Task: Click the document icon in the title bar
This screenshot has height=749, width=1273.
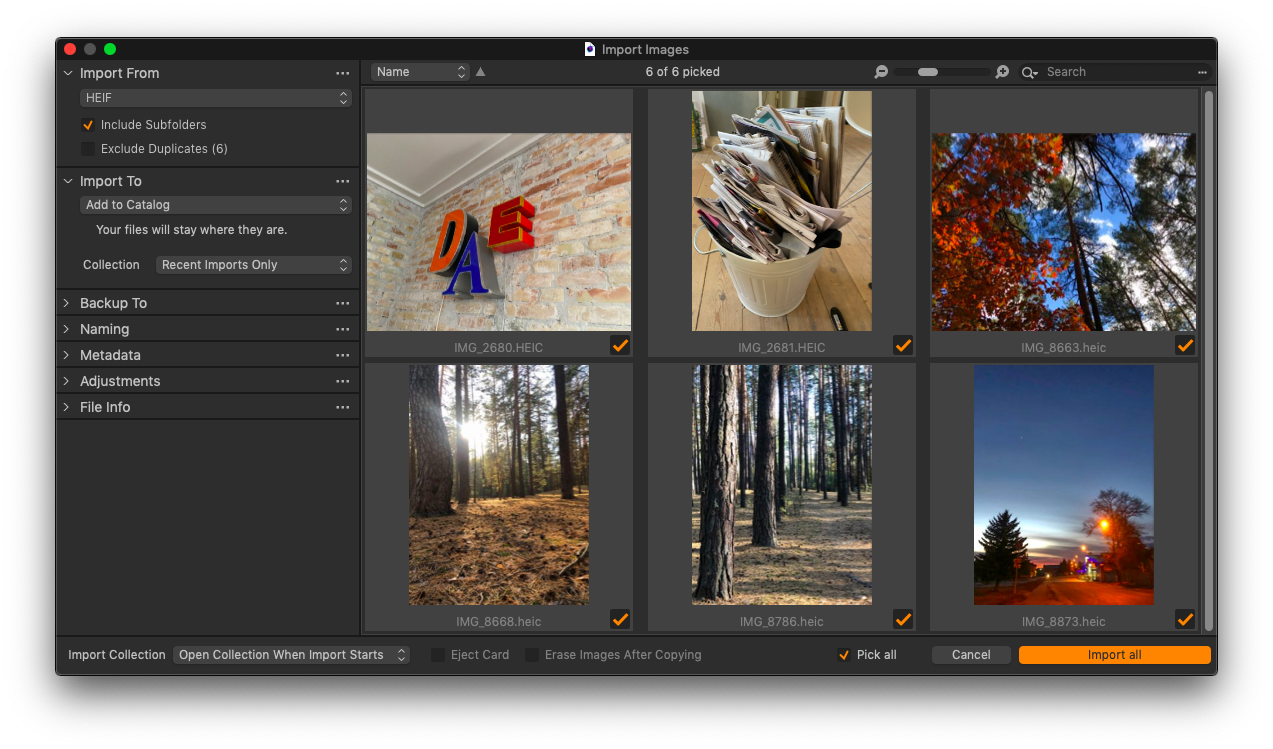Action: coord(590,49)
